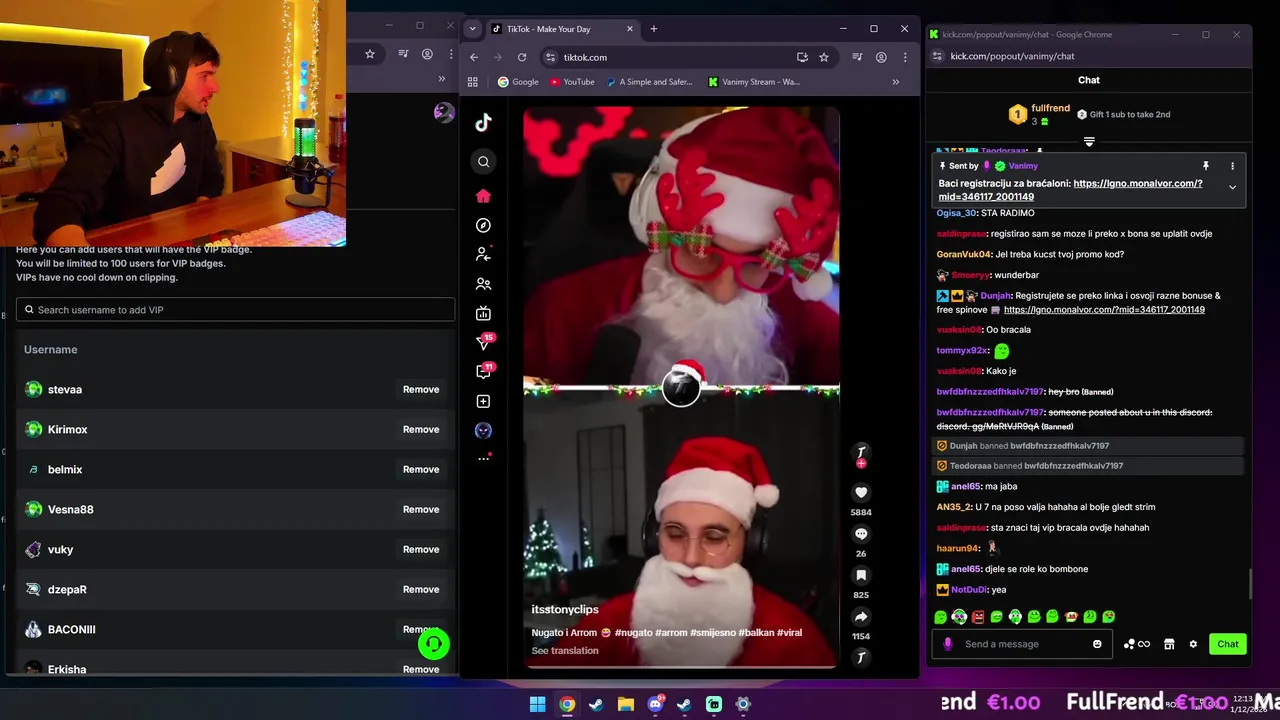Click See translation under TikTok caption
This screenshot has height=720, width=1280.
565,650
